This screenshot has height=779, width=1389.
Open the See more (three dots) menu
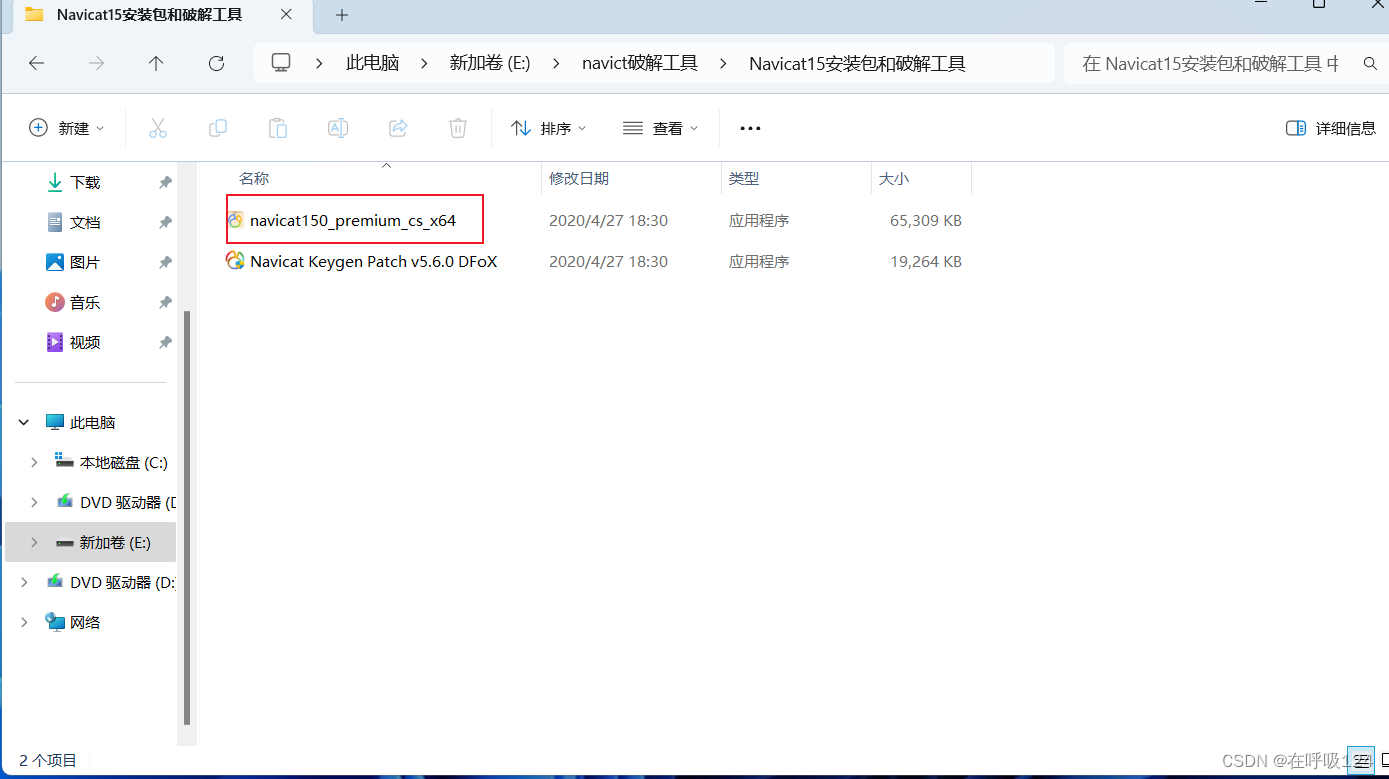click(750, 128)
